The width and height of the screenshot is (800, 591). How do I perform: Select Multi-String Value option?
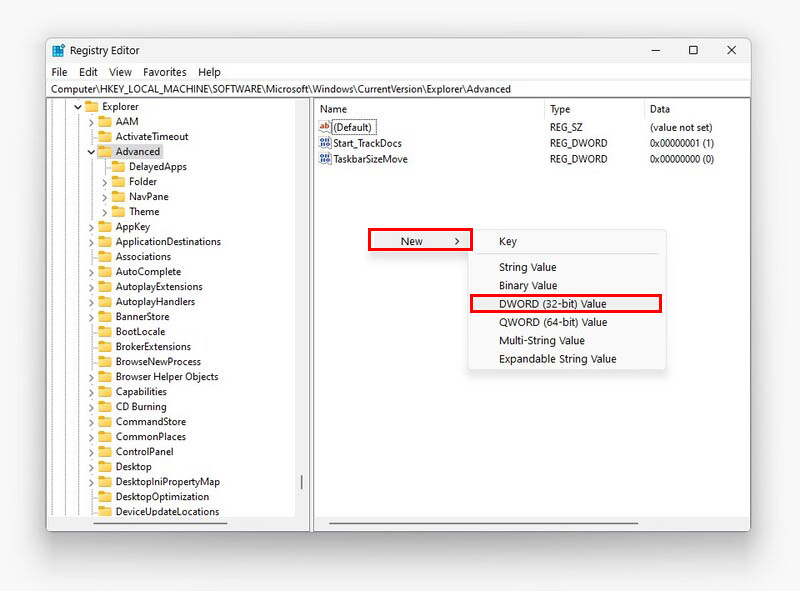coord(567,340)
